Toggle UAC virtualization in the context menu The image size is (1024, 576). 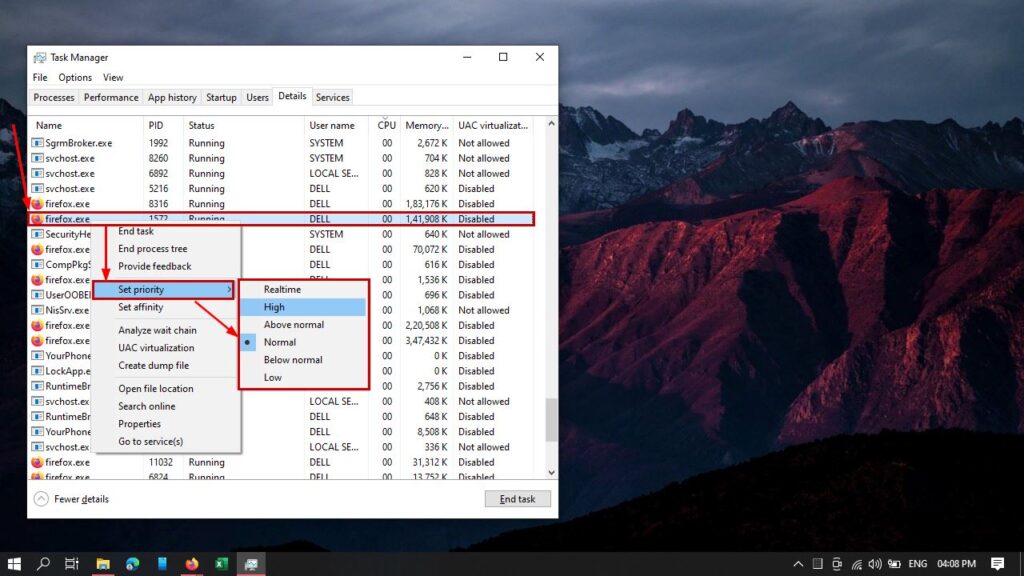coord(156,348)
